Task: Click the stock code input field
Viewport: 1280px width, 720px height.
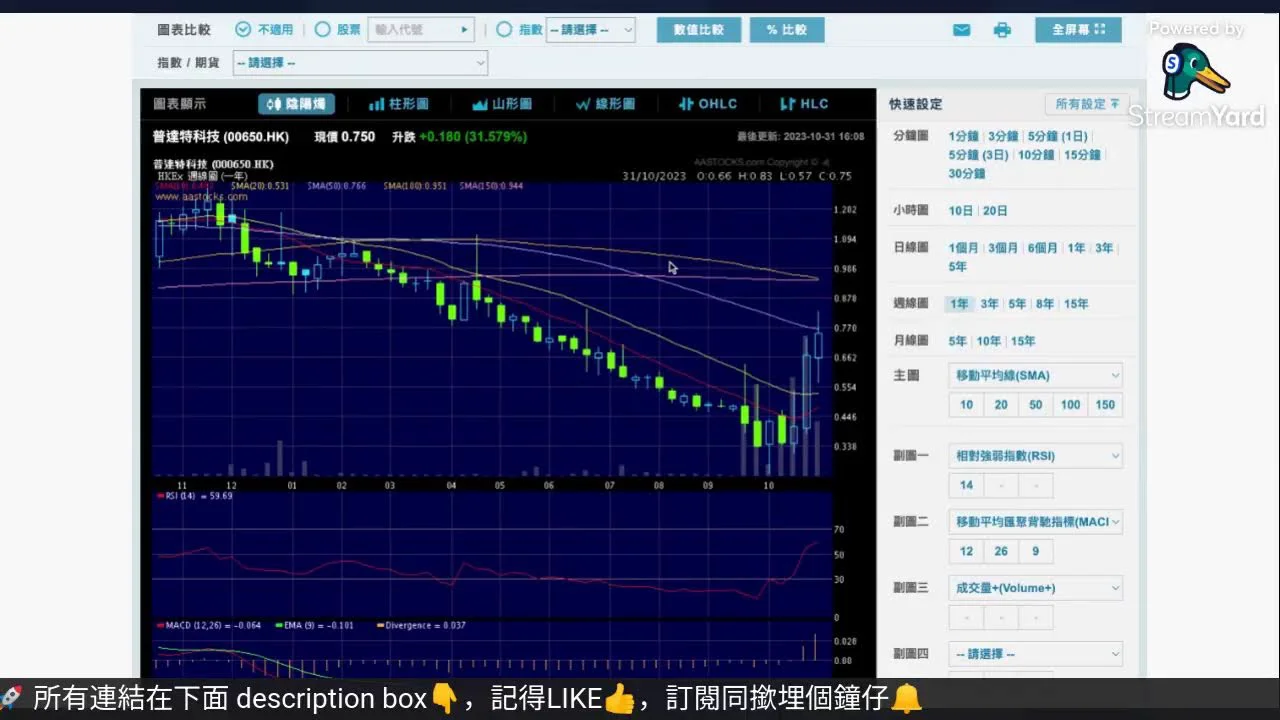Action: pyautogui.click(x=415, y=30)
